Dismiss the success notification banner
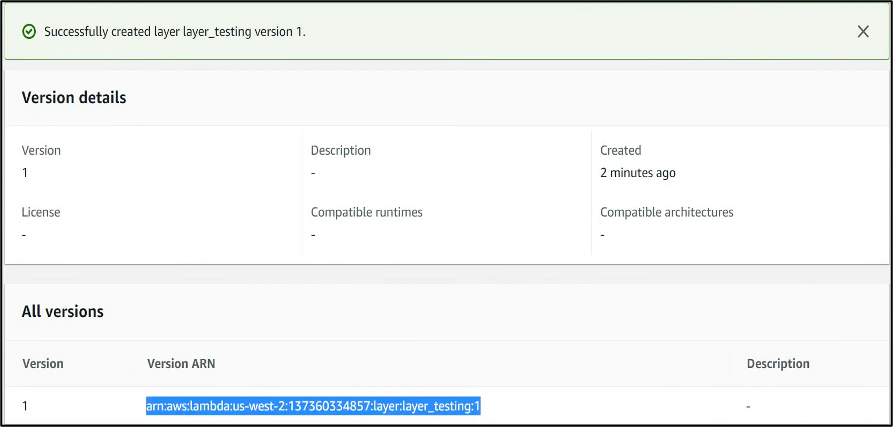 (863, 31)
